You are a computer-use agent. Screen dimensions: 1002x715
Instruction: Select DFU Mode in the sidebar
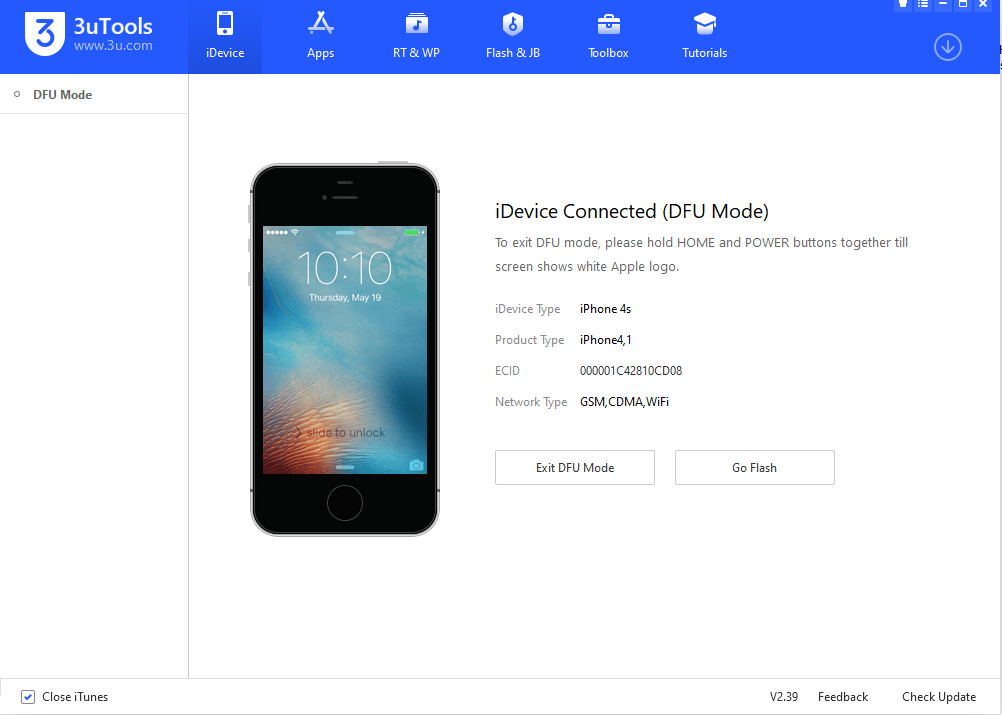point(94,95)
